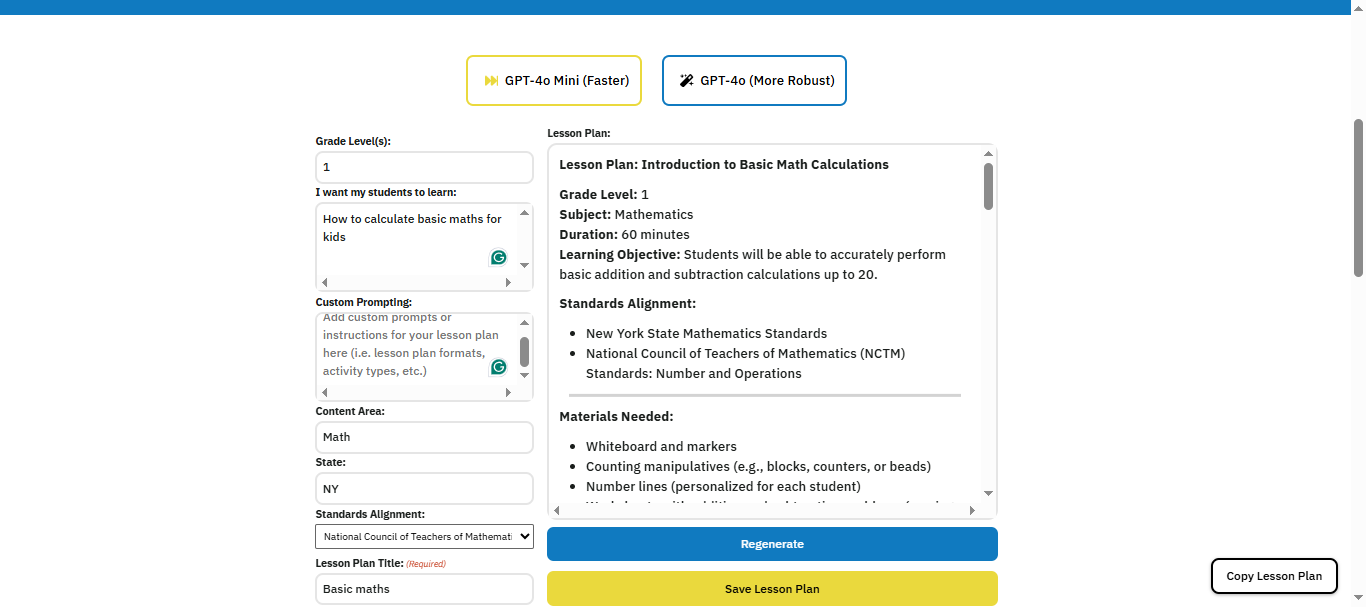Click the fast-forward icon on GPT-4o Mini
The height and width of the screenshot is (607, 1366).
tap(491, 80)
